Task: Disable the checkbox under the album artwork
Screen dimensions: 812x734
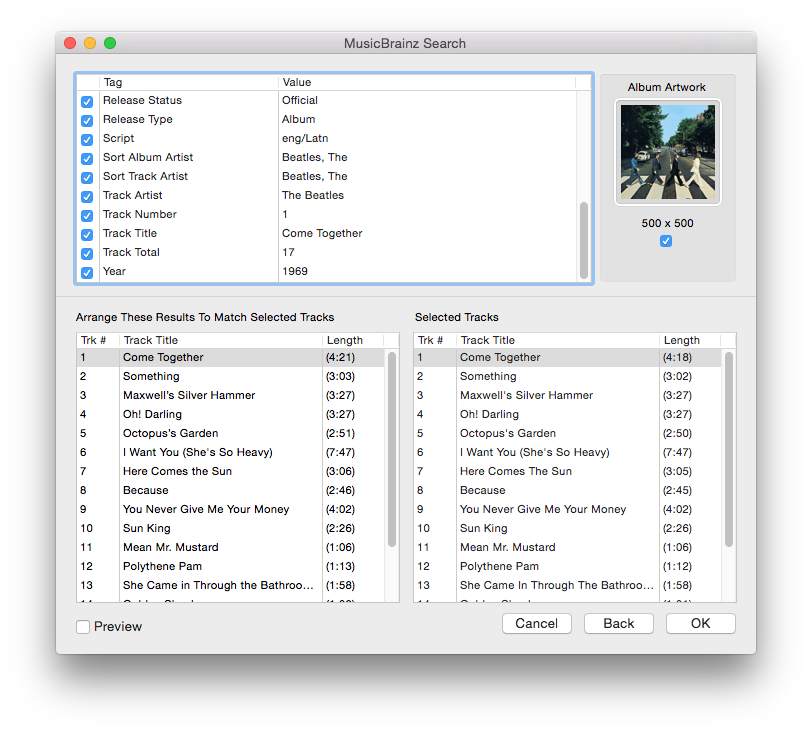Action: coord(666,241)
